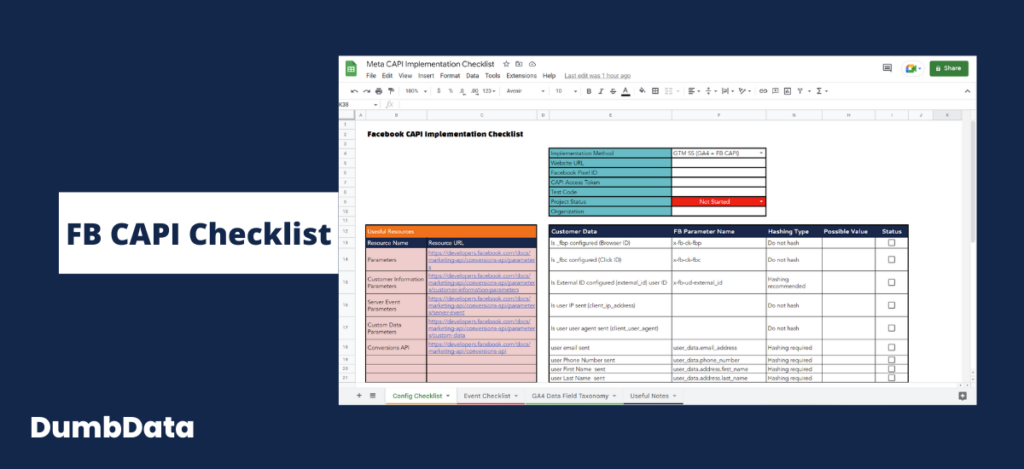The height and width of the screenshot is (469, 1024).
Task: Open the Conversions API resource URL link
Action: (x=479, y=348)
